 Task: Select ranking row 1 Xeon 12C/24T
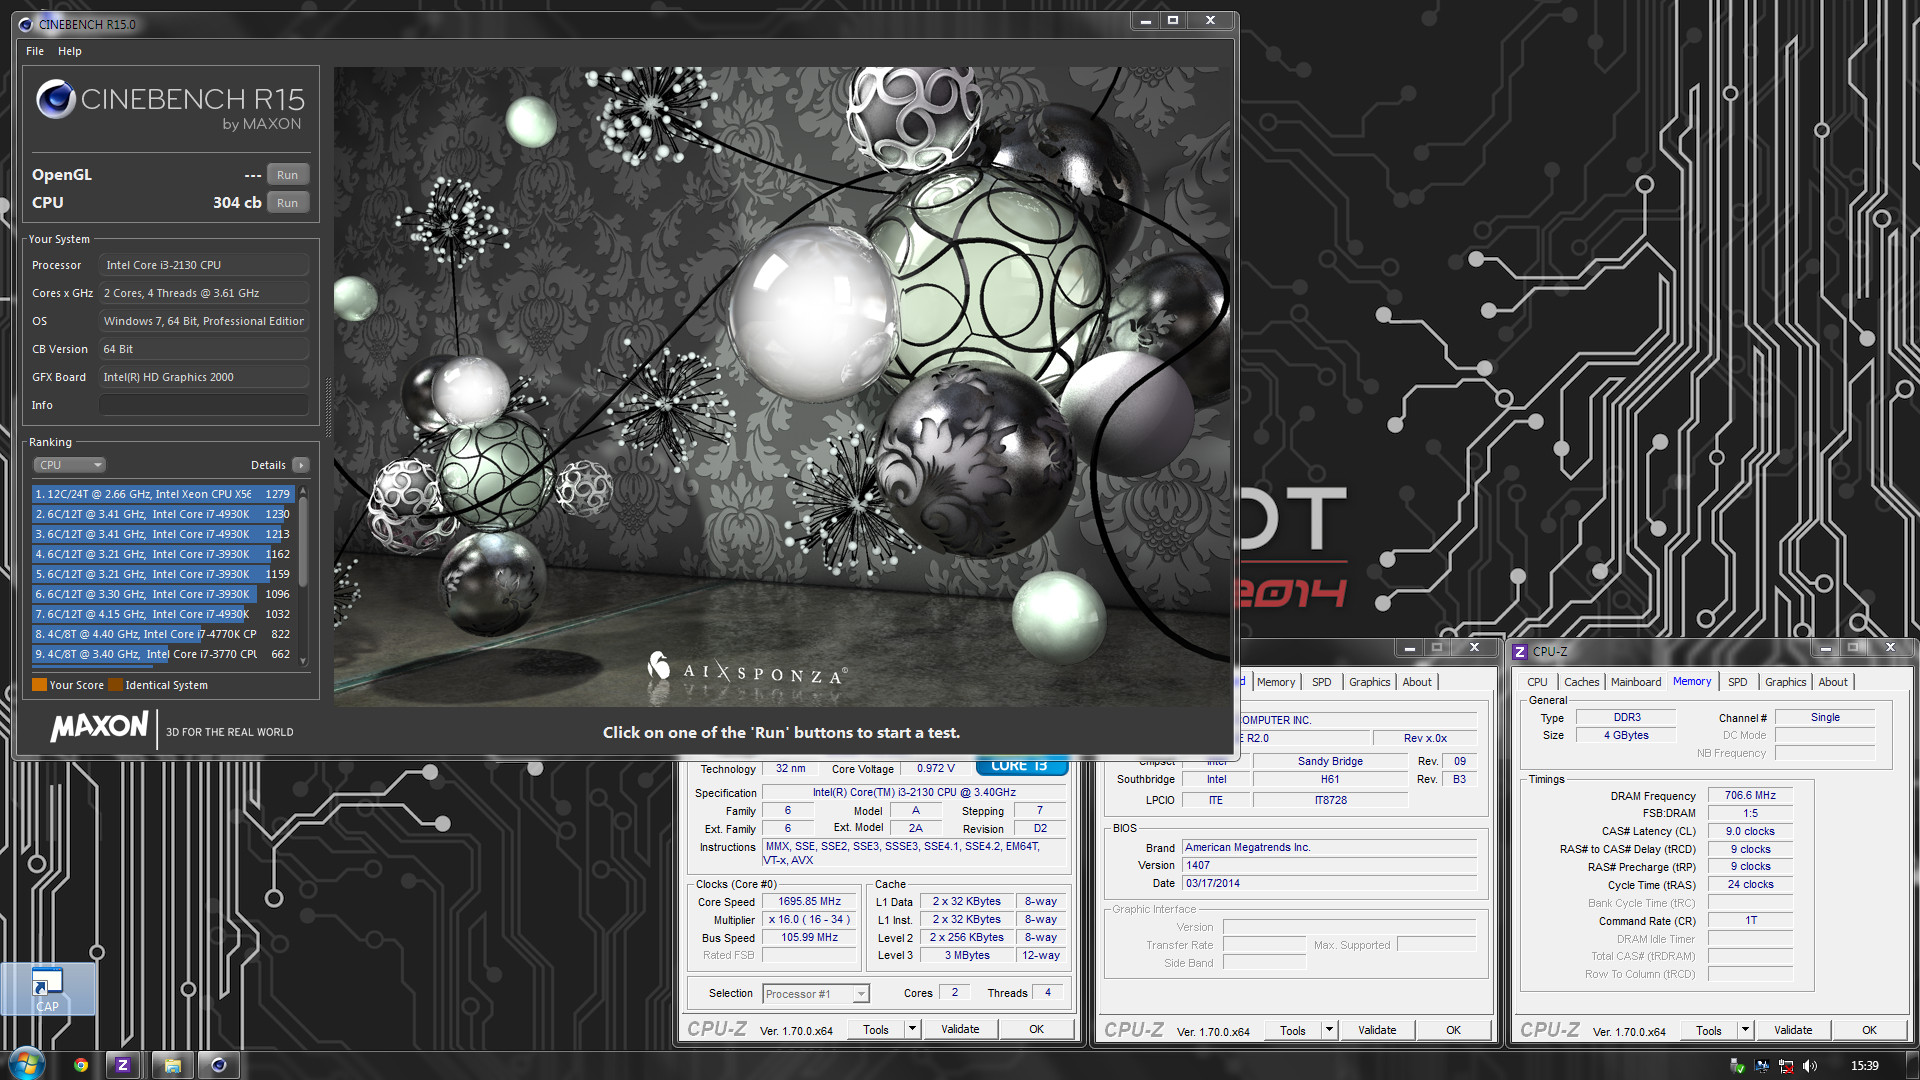tap(163, 494)
